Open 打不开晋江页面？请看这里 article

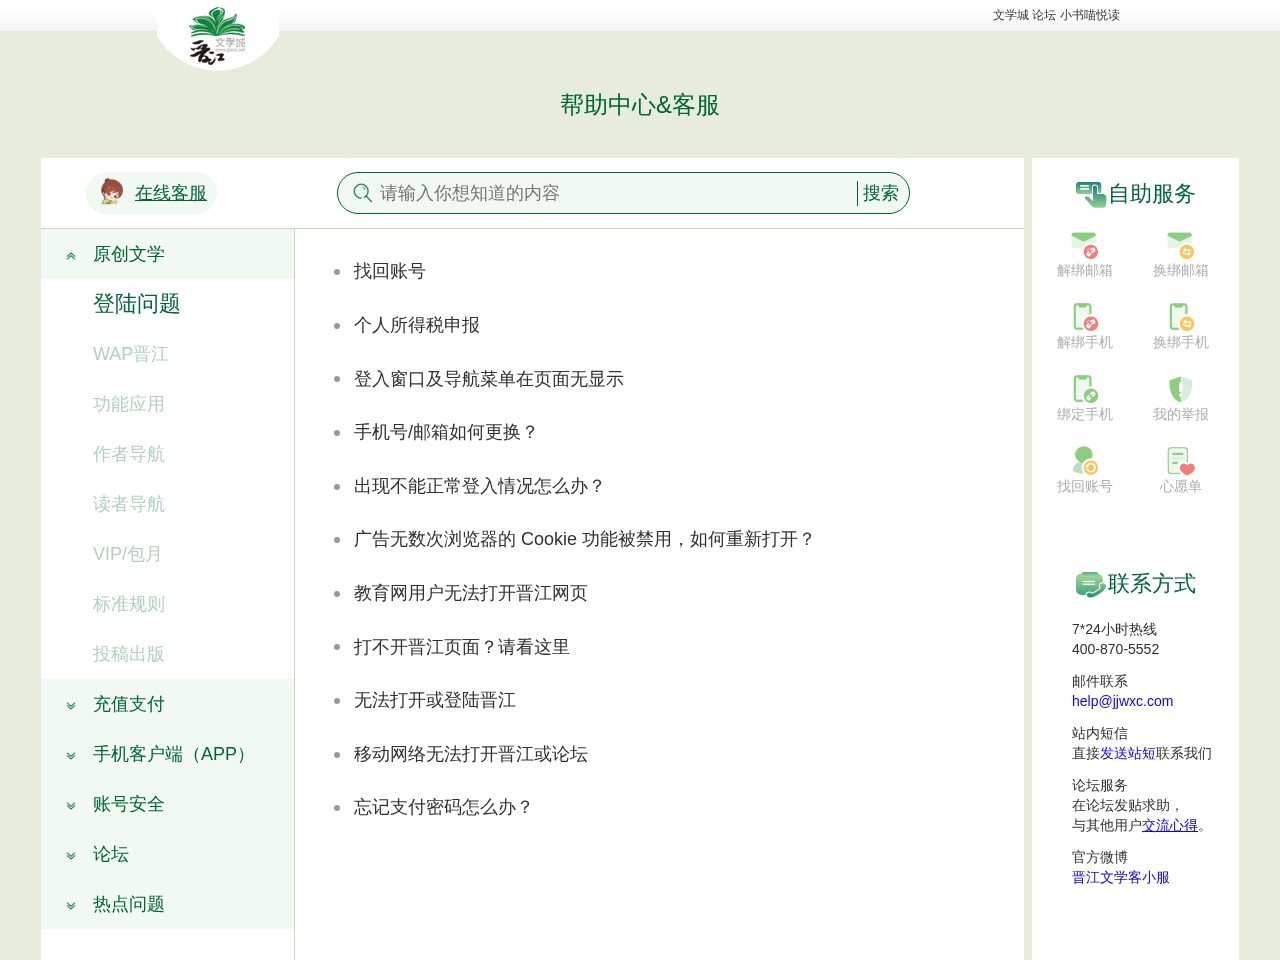pyautogui.click(x=462, y=647)
